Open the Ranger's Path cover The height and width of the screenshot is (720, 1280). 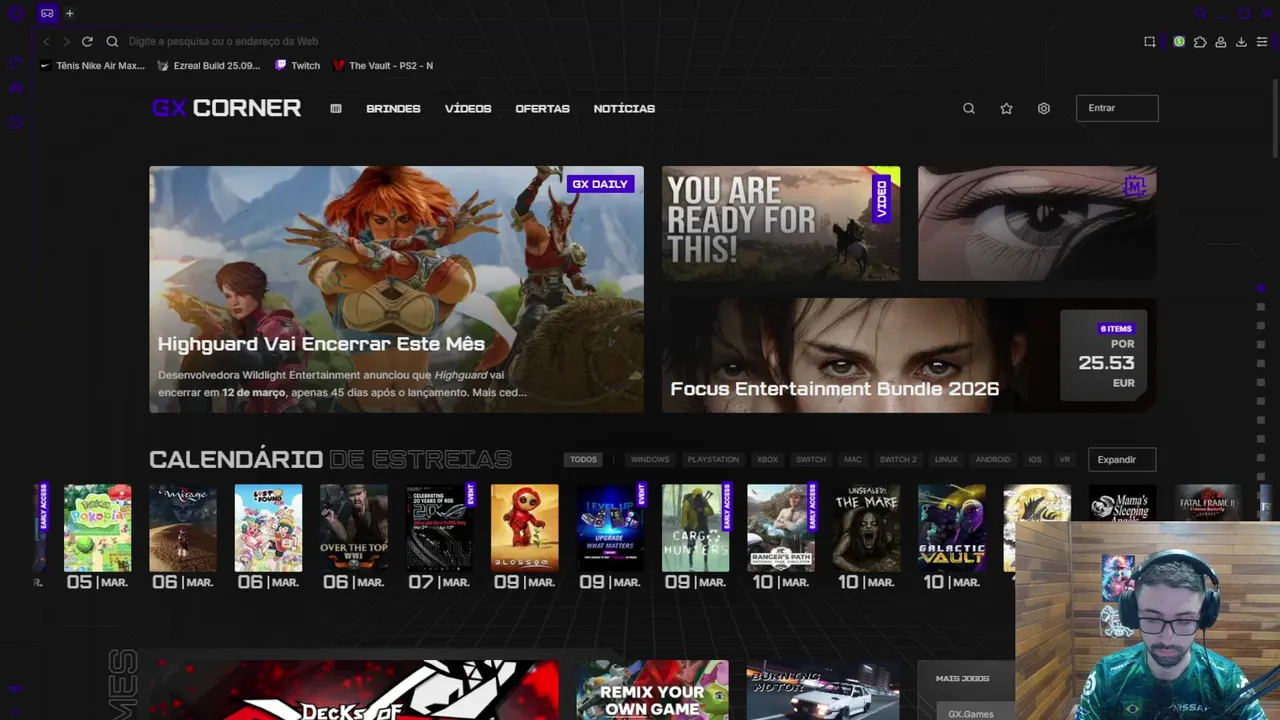[781, 528]
